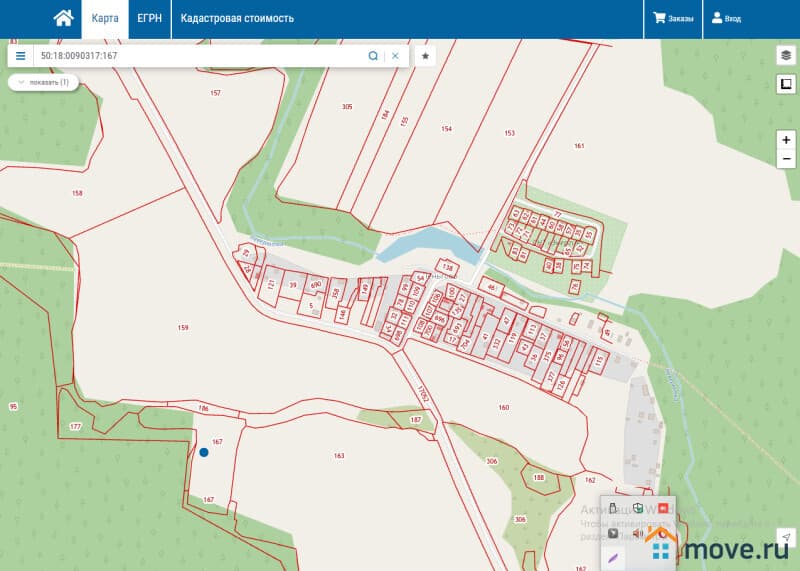Click the magnifier search icon
This screenshot has width=800, height=571.
[x=373, y=56]
